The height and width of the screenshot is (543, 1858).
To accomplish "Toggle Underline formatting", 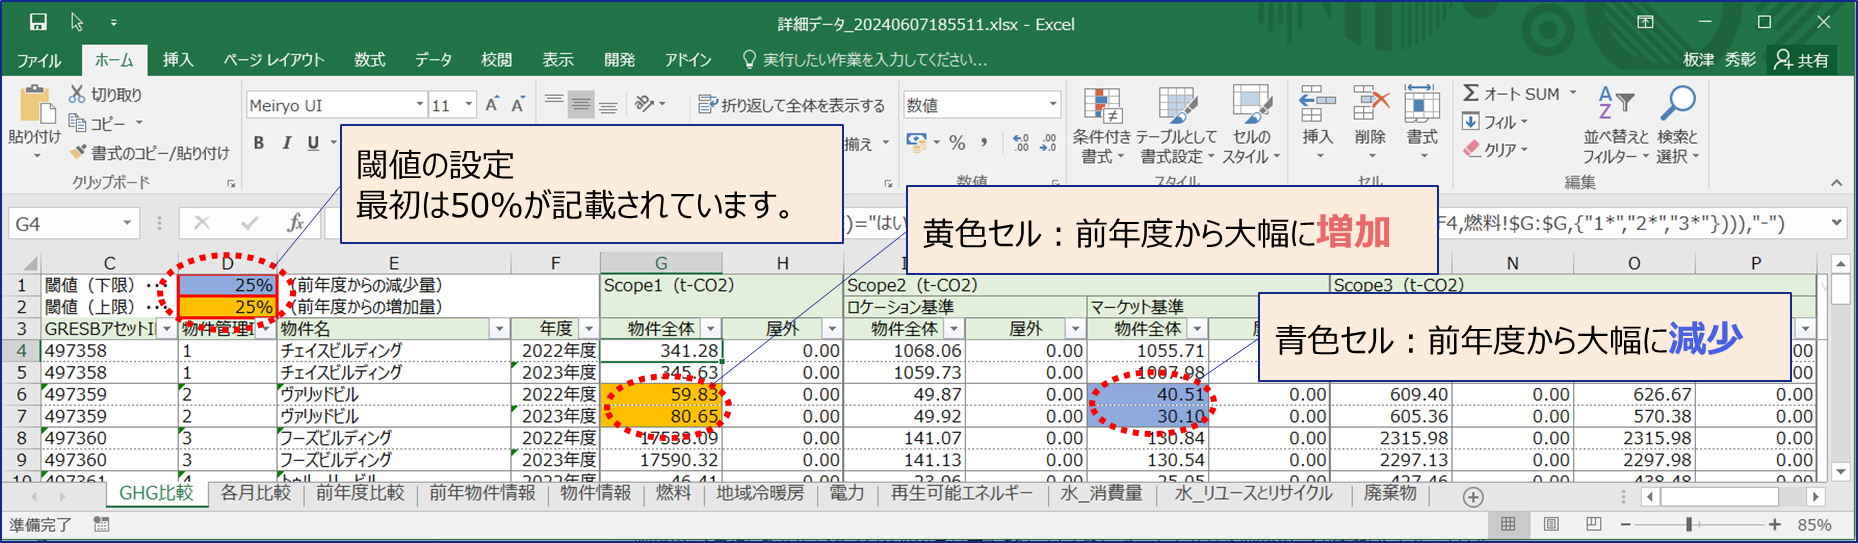I will pyautogui.click(x=313, y=143).
